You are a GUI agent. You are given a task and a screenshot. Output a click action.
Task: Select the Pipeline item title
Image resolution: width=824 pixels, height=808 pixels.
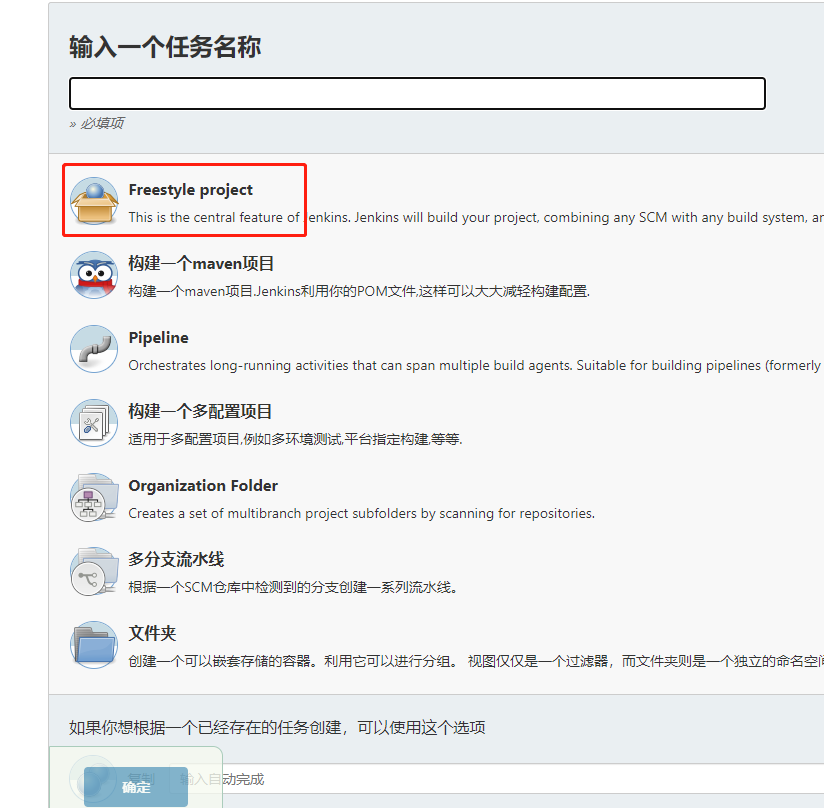[159, 338]
